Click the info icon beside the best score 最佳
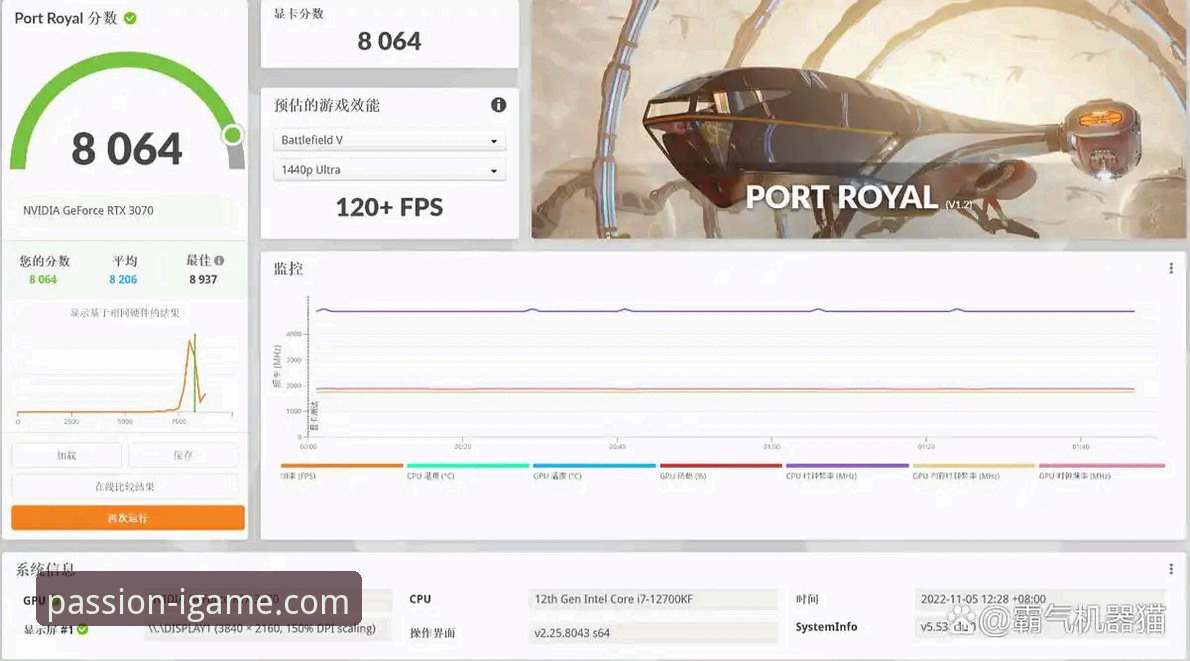Viewport: 1190px width, 661px height. pos(219,260)
